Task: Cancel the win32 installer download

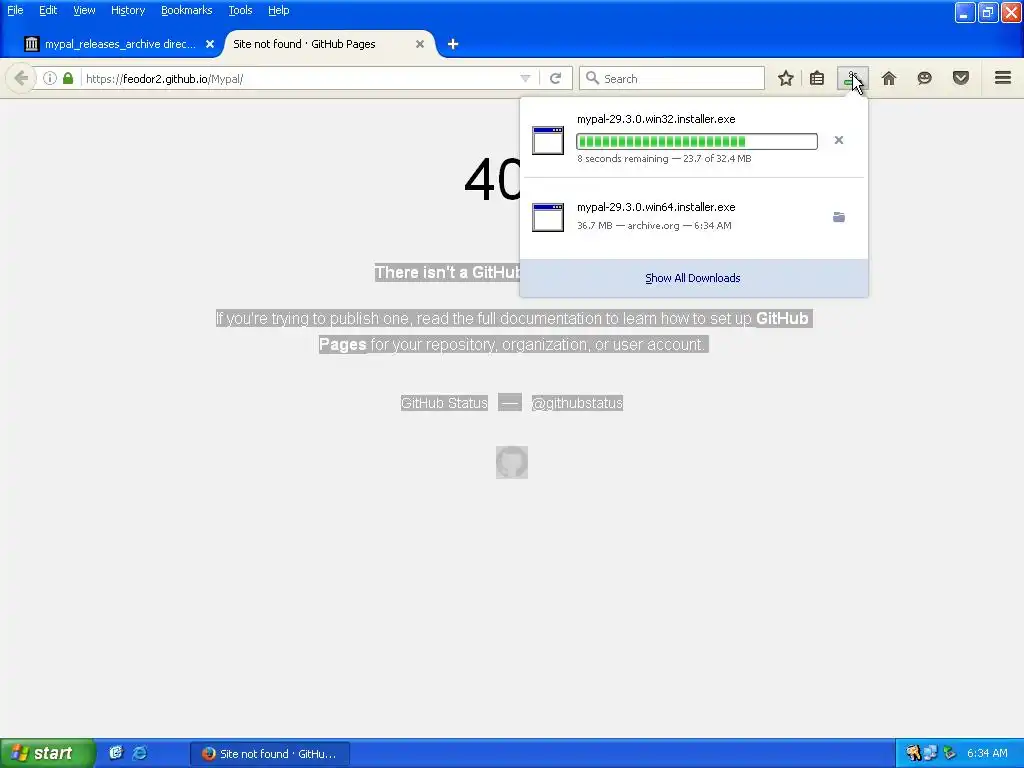Action: pyautogui.click(x=839, y=140)
